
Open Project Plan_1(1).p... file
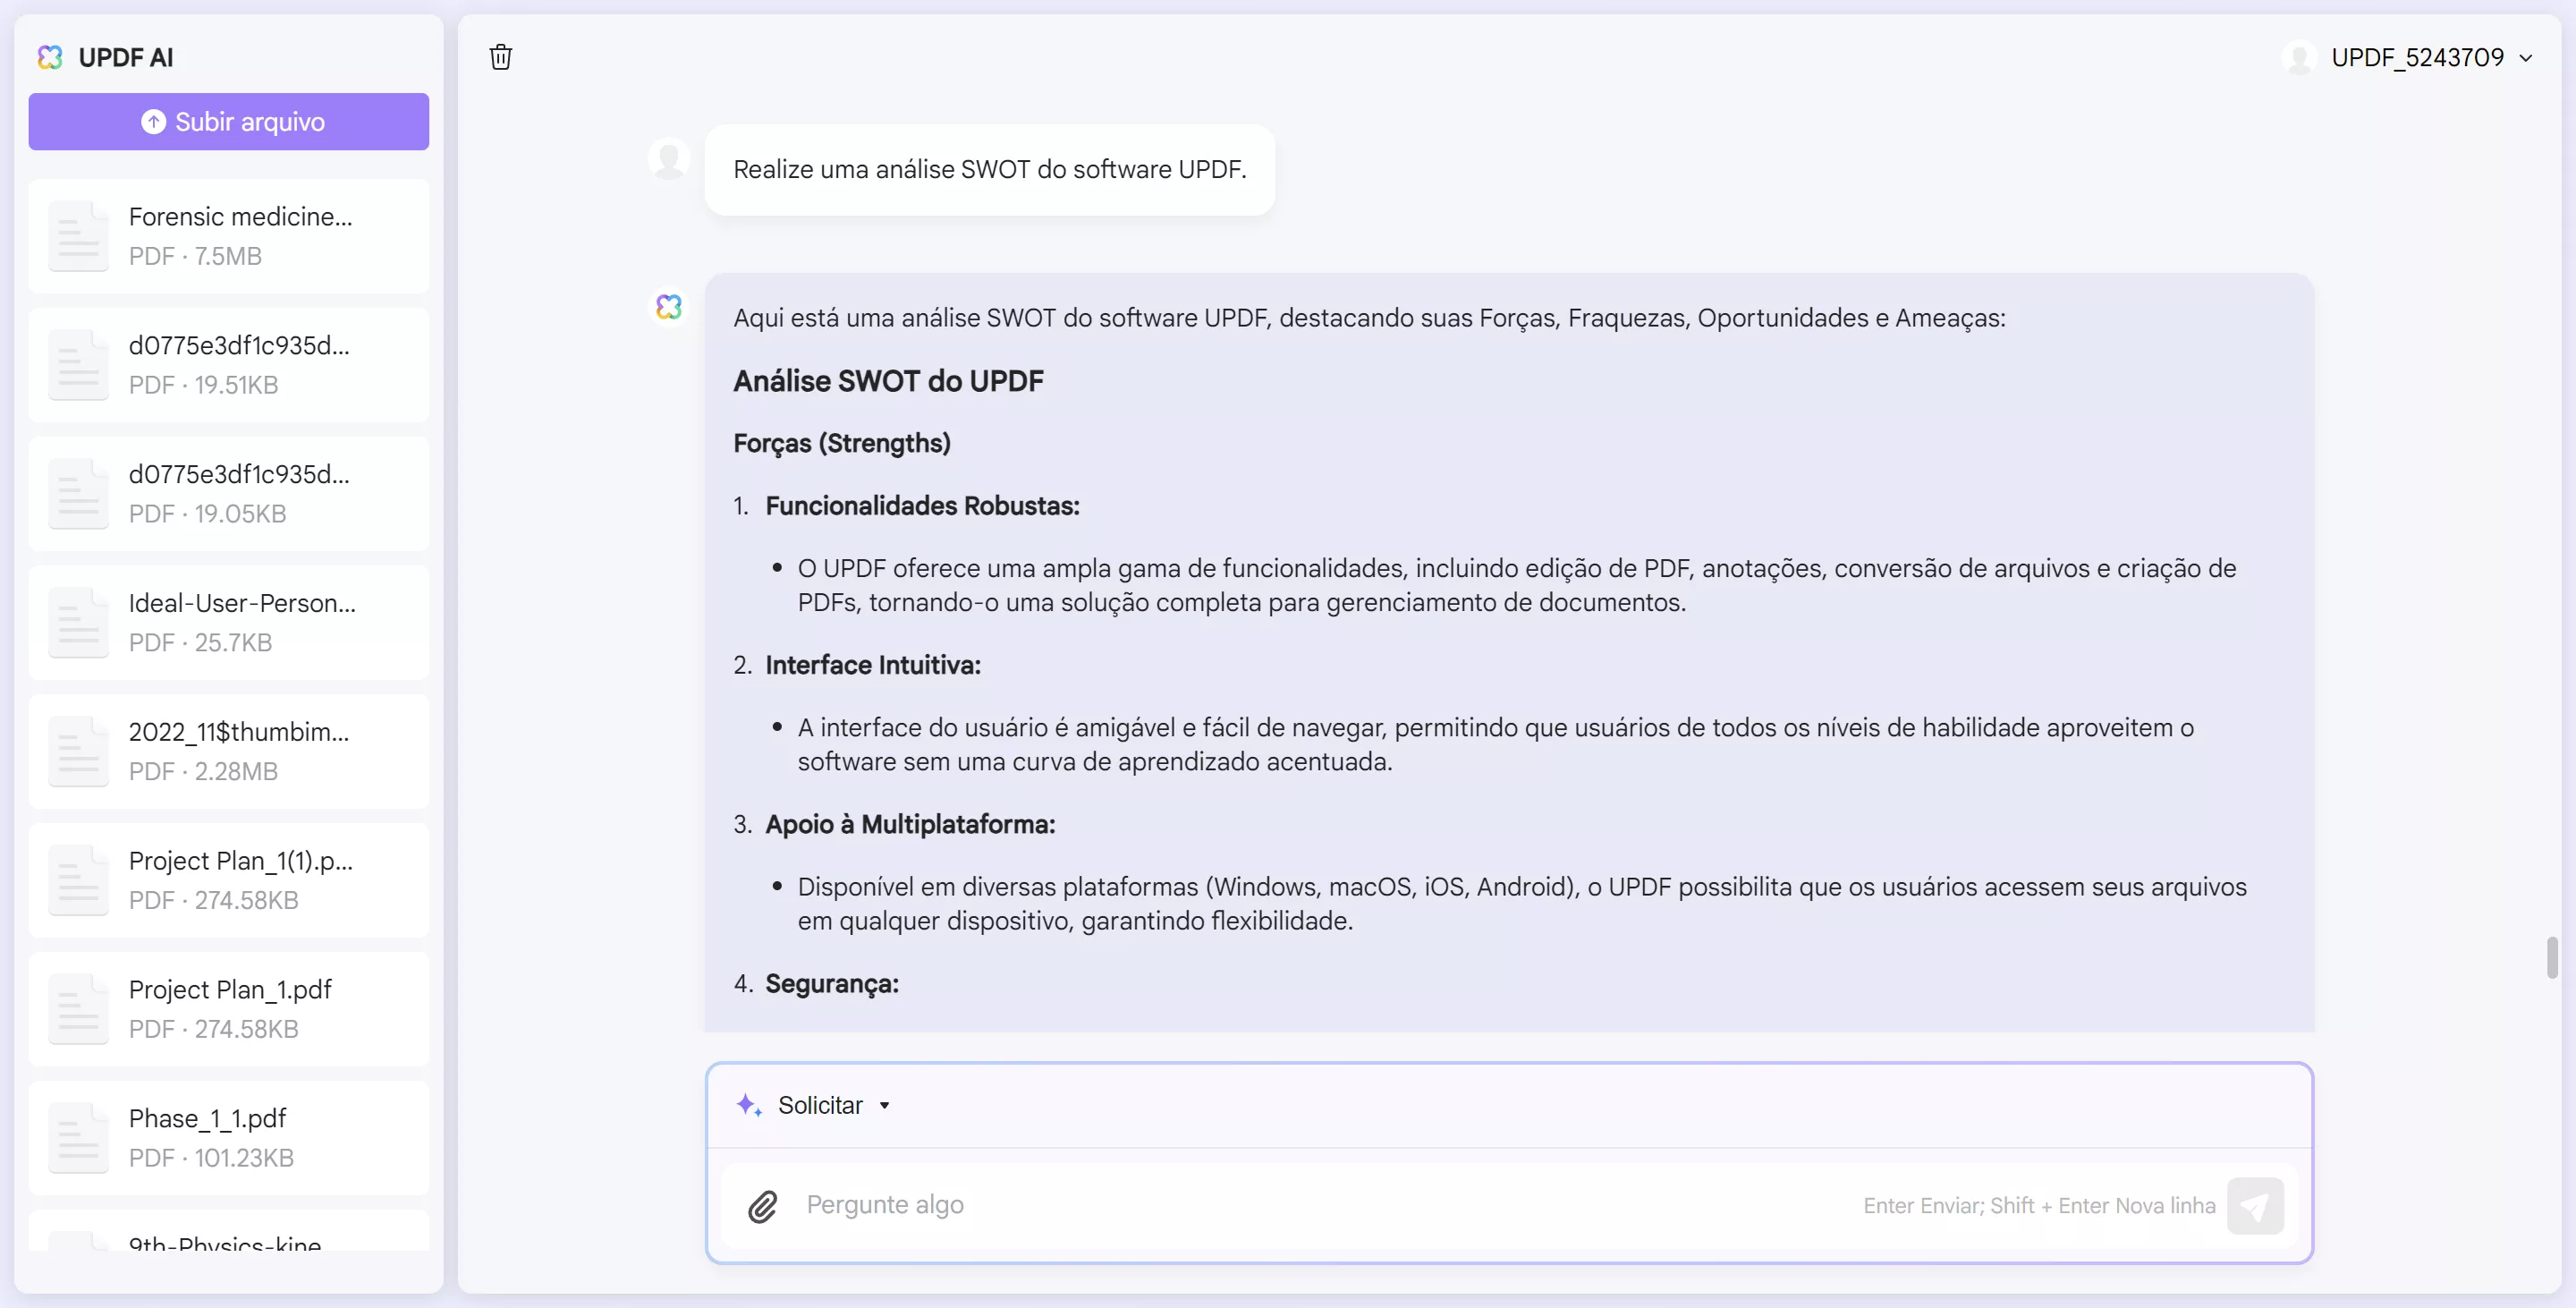pos(229,881)
